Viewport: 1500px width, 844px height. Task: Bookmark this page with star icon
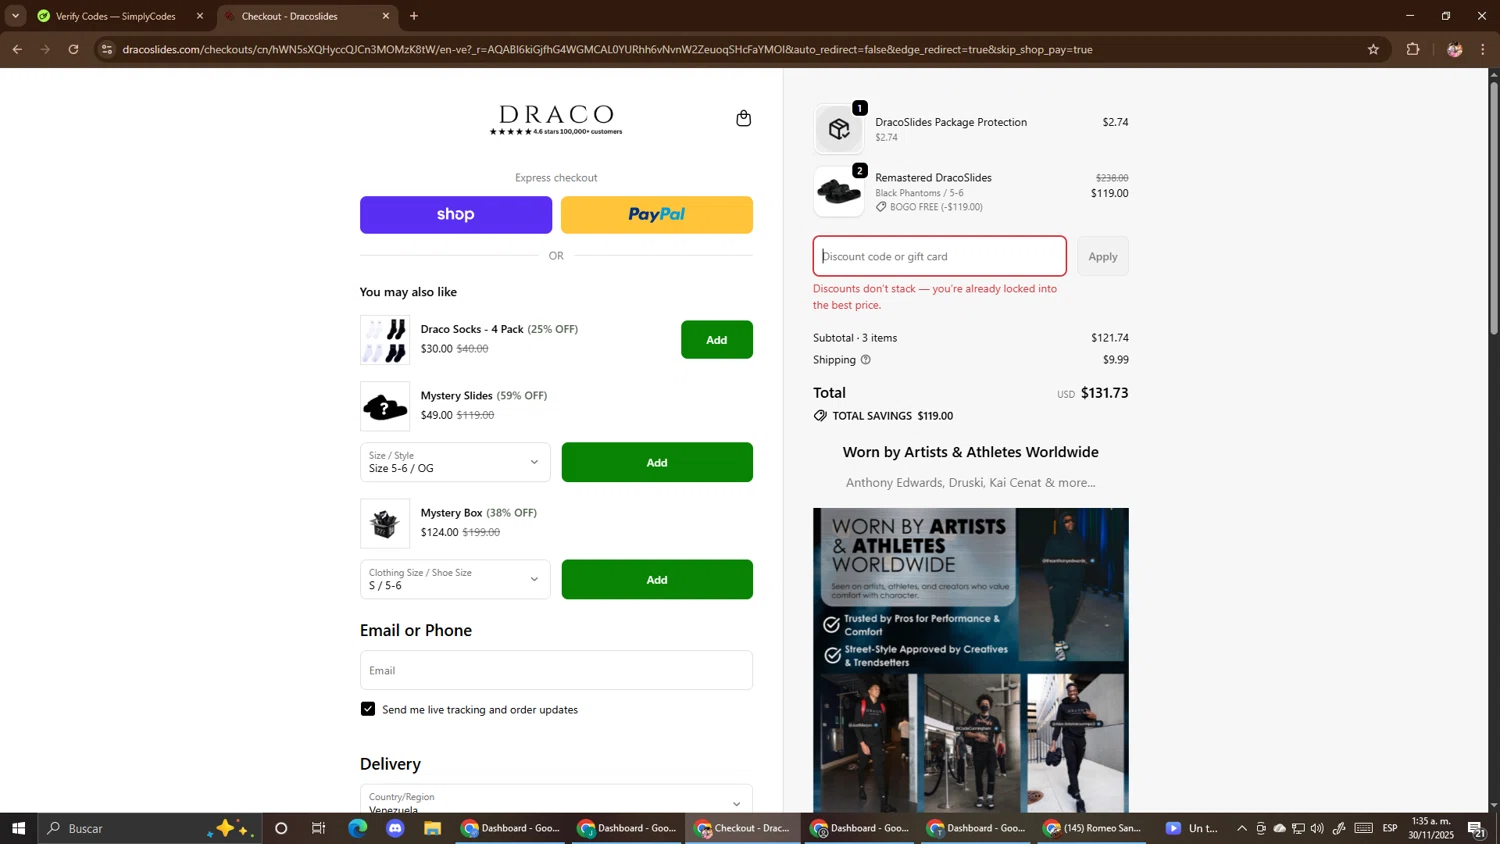click(1373, 49)
